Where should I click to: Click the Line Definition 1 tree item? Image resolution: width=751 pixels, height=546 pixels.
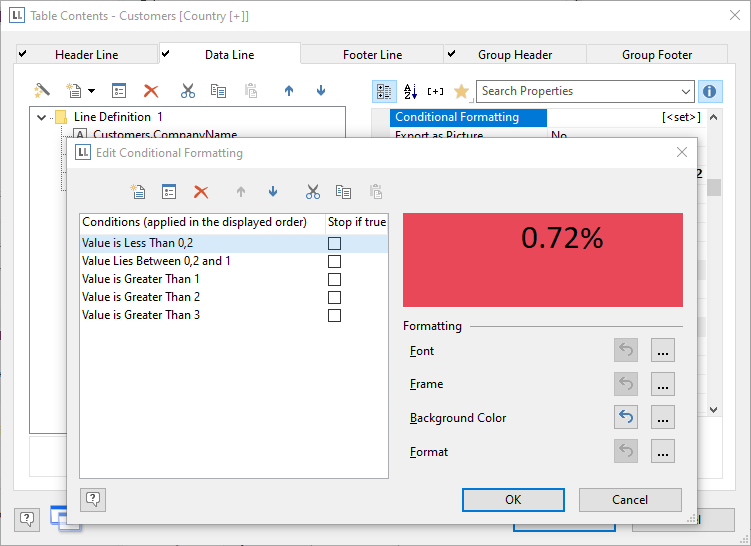118,117
